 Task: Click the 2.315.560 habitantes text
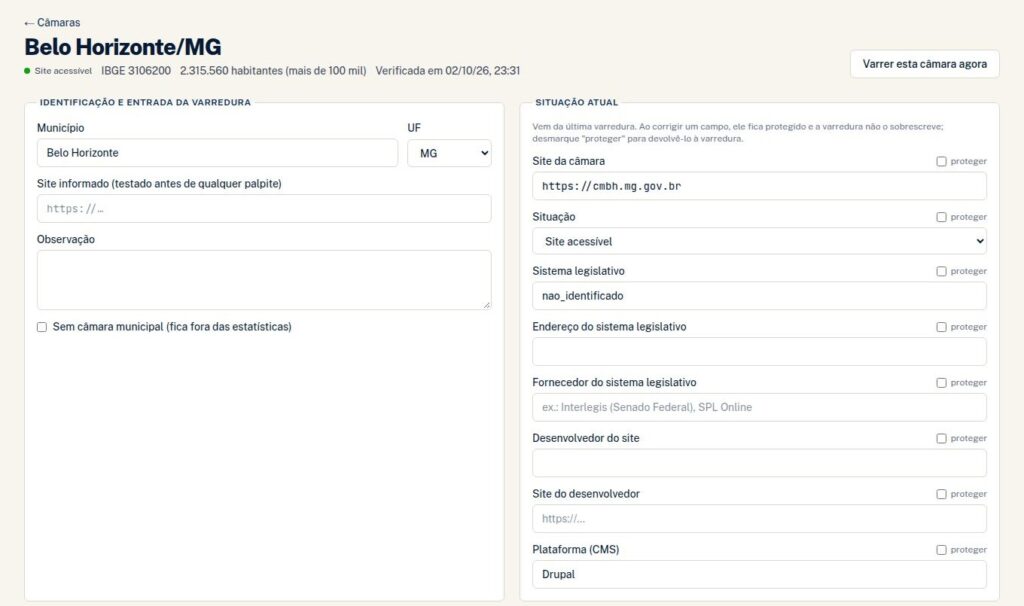click(273, 71)
